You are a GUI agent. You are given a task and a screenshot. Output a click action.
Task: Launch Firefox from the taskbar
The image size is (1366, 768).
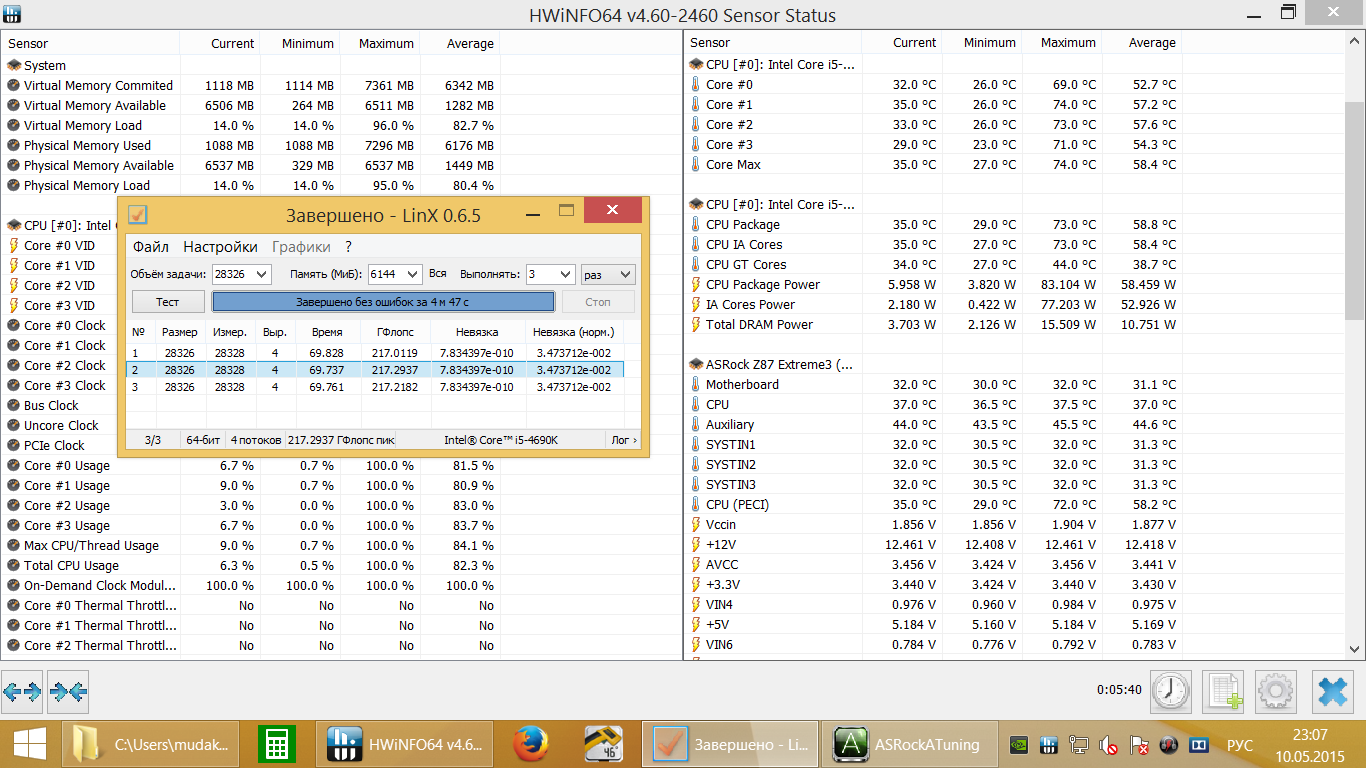532,744
